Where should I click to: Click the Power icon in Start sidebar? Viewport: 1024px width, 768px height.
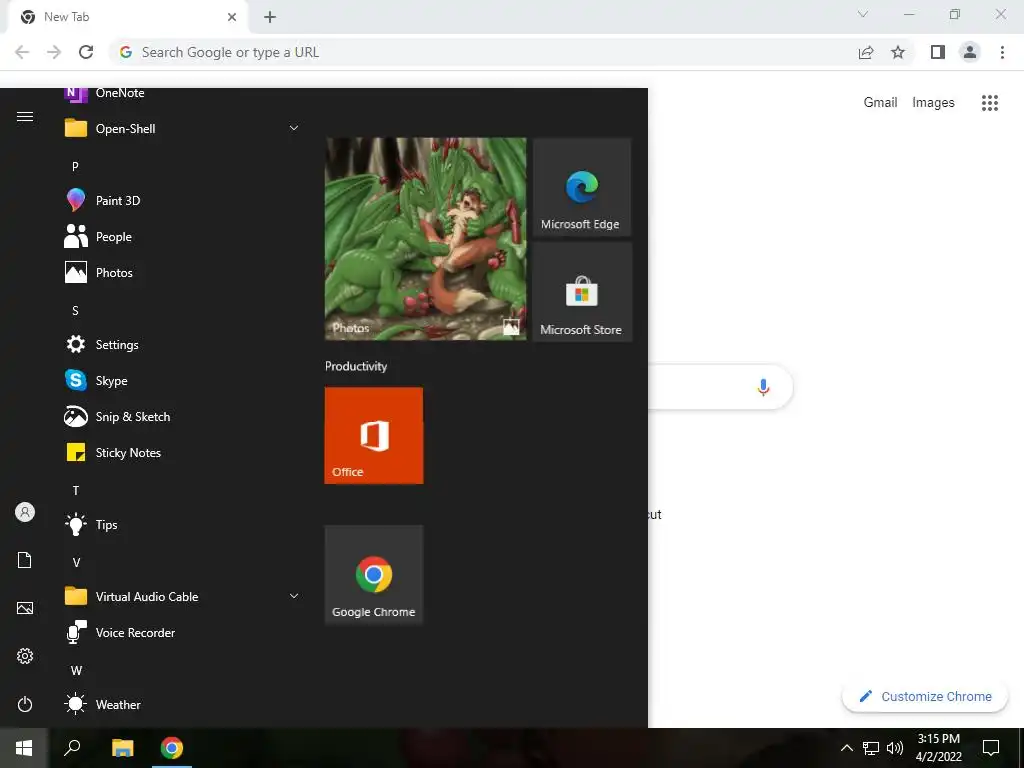click(x=25, y=704)
